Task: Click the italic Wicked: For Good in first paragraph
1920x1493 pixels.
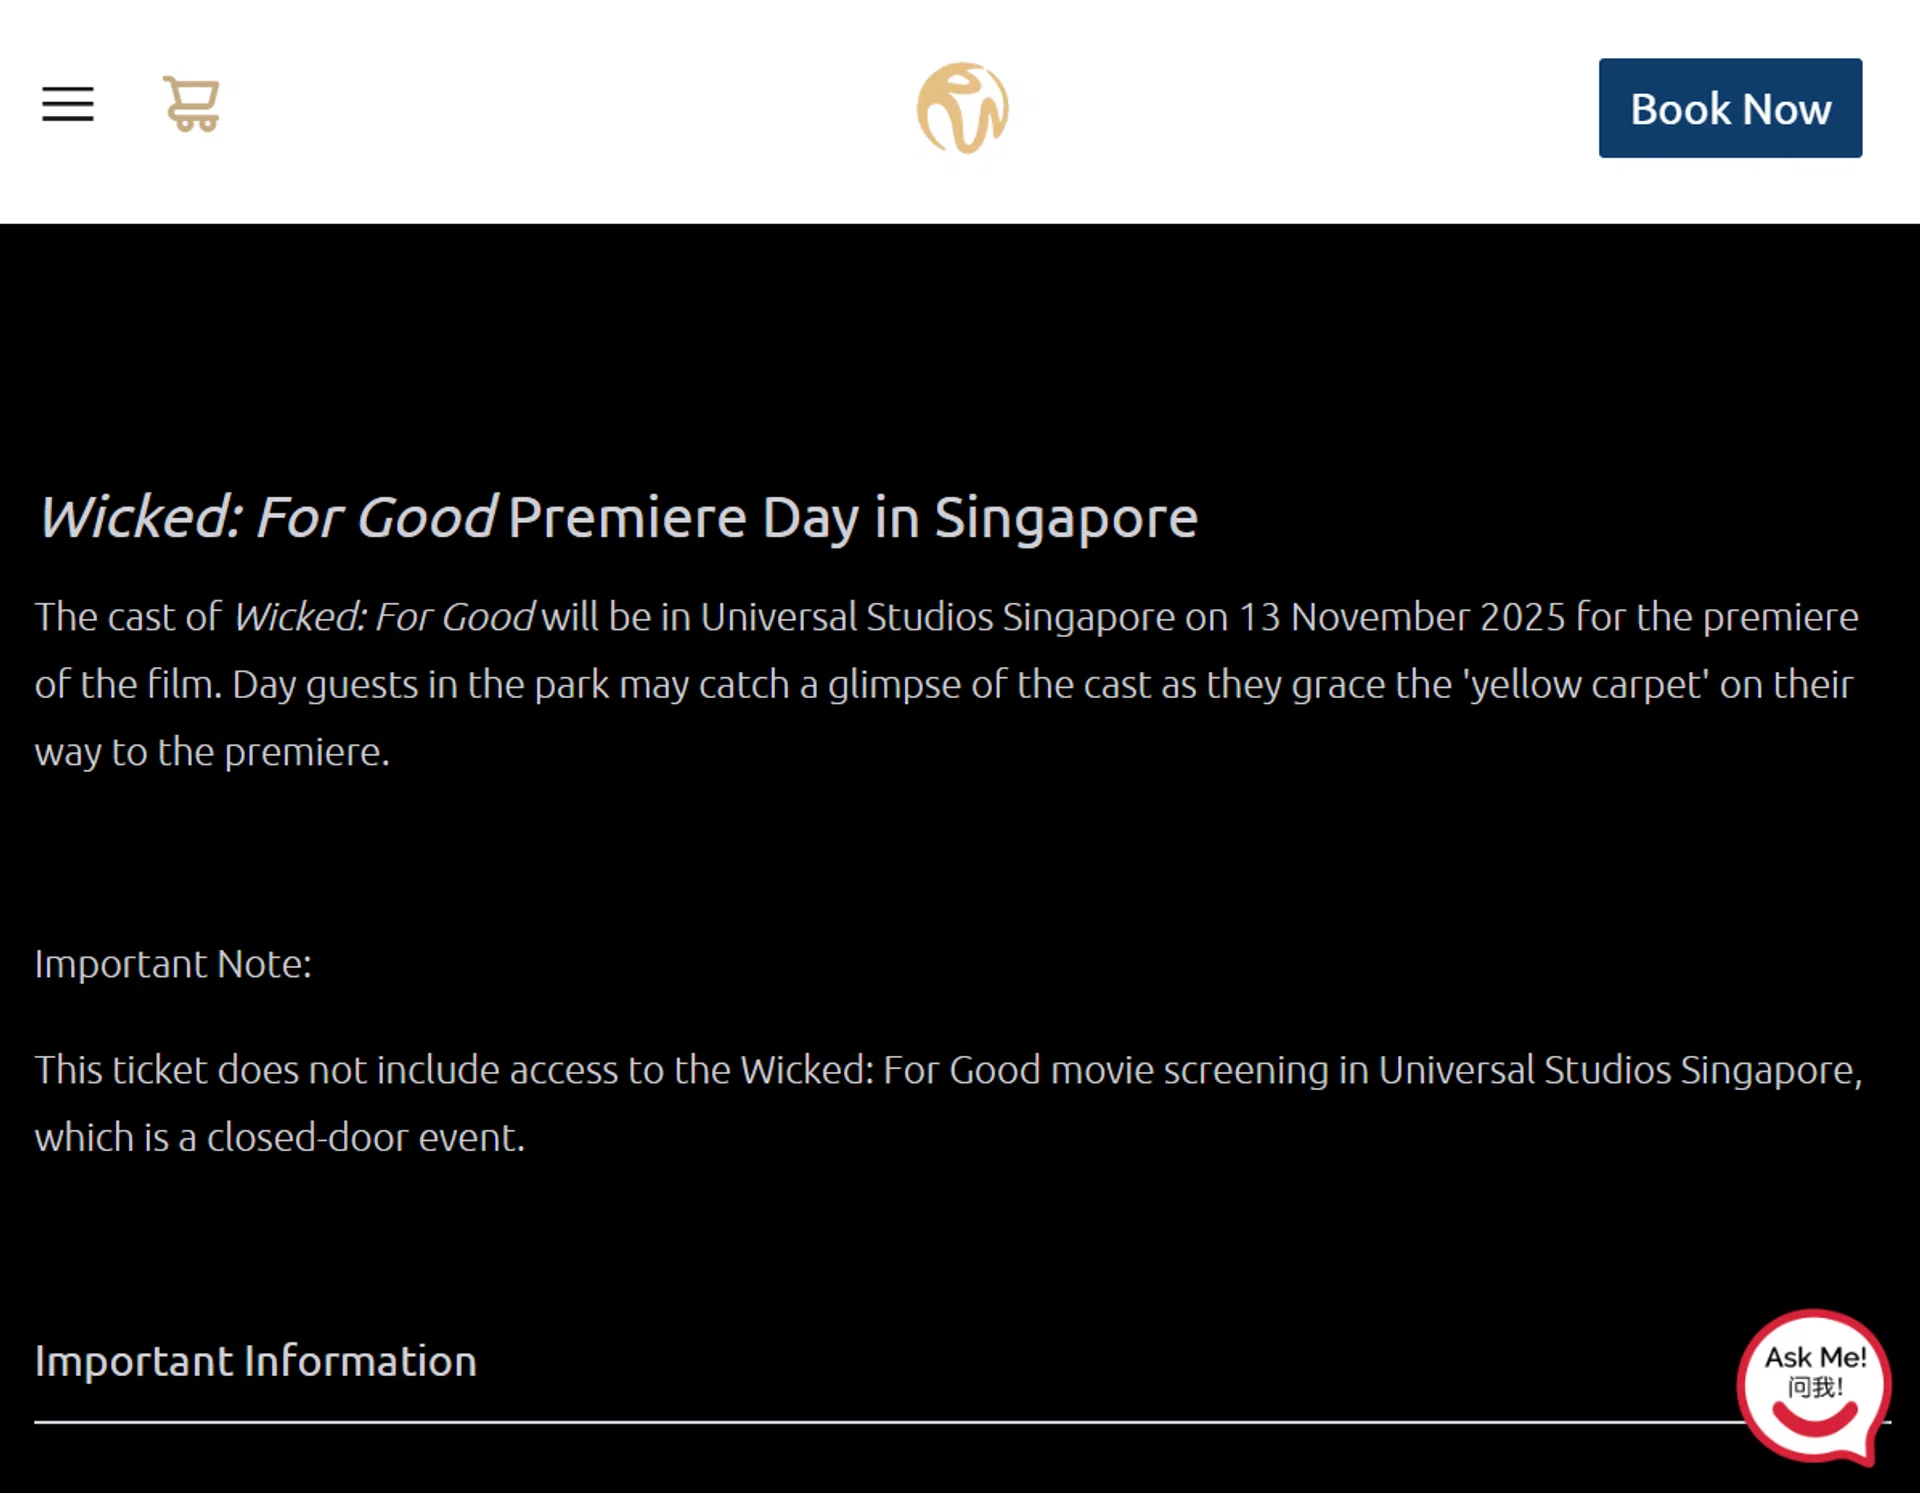Action: tap(384, 617)
